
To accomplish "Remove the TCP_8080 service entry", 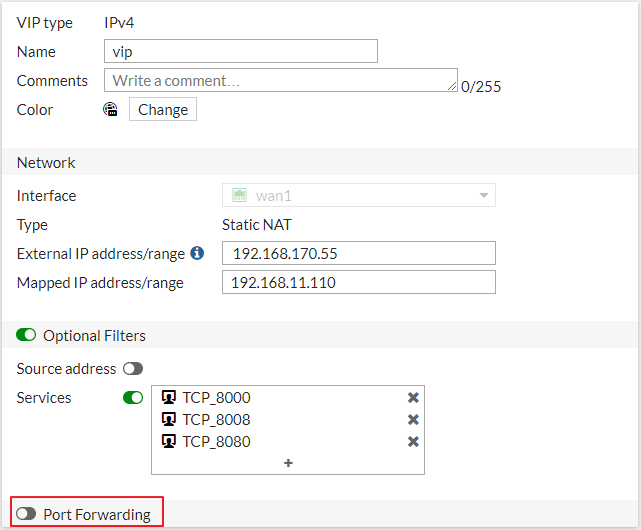I will (x=413, y=442).
